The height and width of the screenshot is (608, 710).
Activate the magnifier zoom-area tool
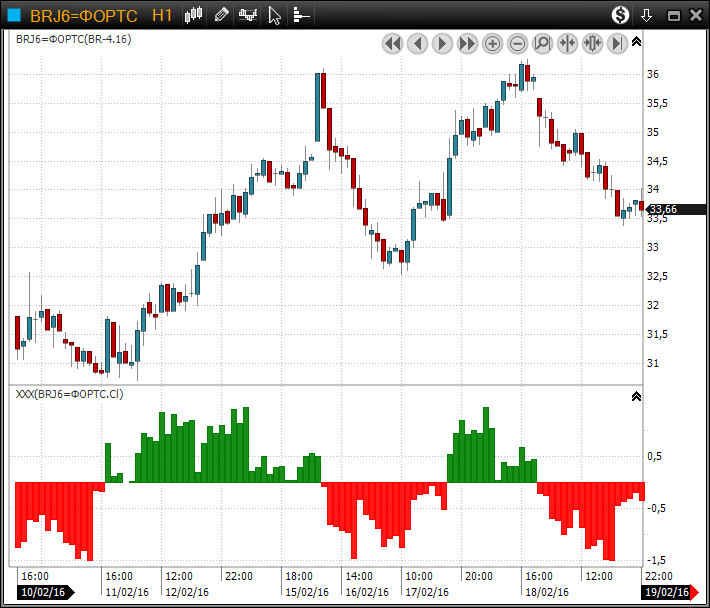[x=542, y=43]
